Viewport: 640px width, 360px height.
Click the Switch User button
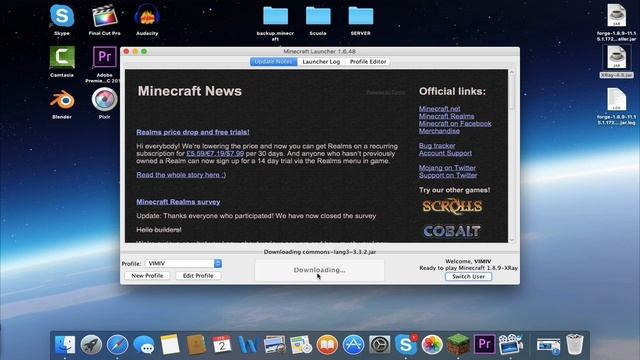(468, 277)
